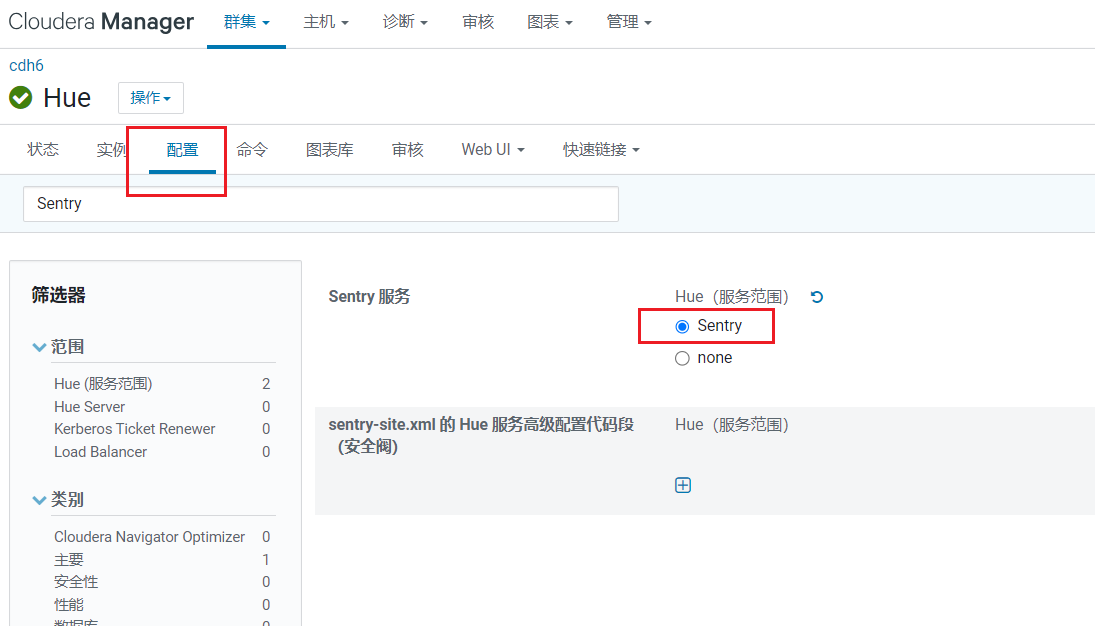
Task: Switch to the 实例 tab
Action: coord(112,150)
